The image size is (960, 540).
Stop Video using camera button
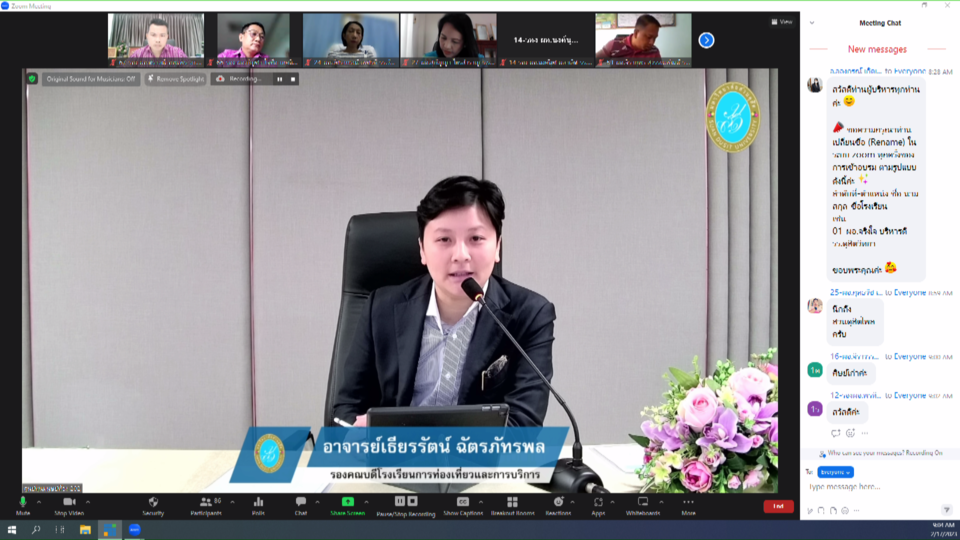(x=69, y=506)
